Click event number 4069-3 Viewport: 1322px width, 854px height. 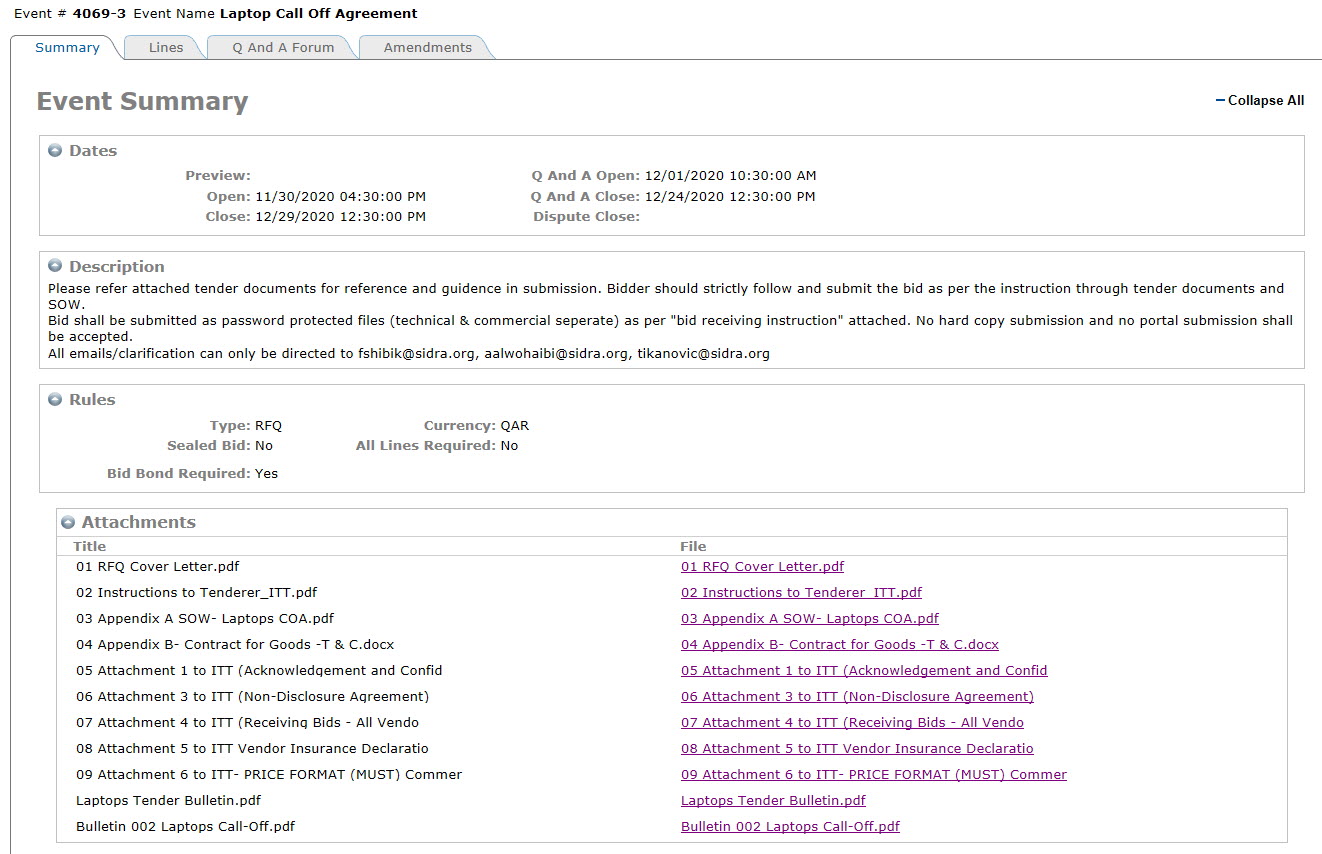click(x=99, y=13)
